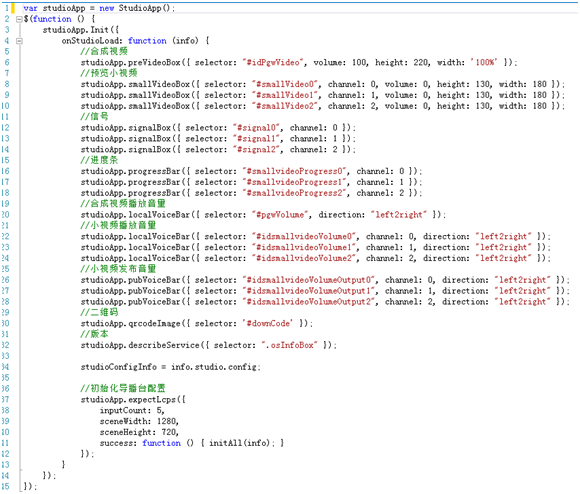Select 'new StudioApp()' text on line 1
Screen dimensions: 580x494
[135, 8]
